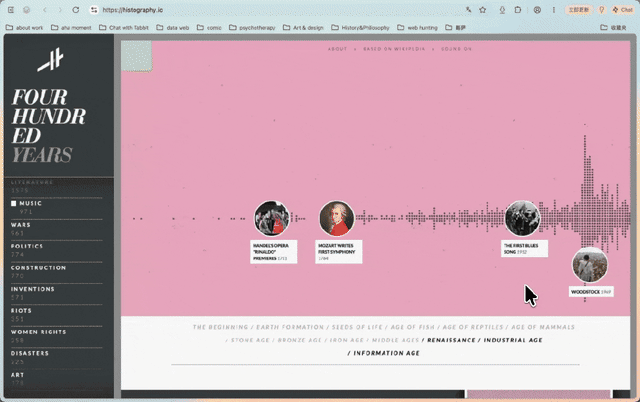Click the grey square at canvas top-left corner
The width and height of the screenshot is (640, 402).
(136, 56)
